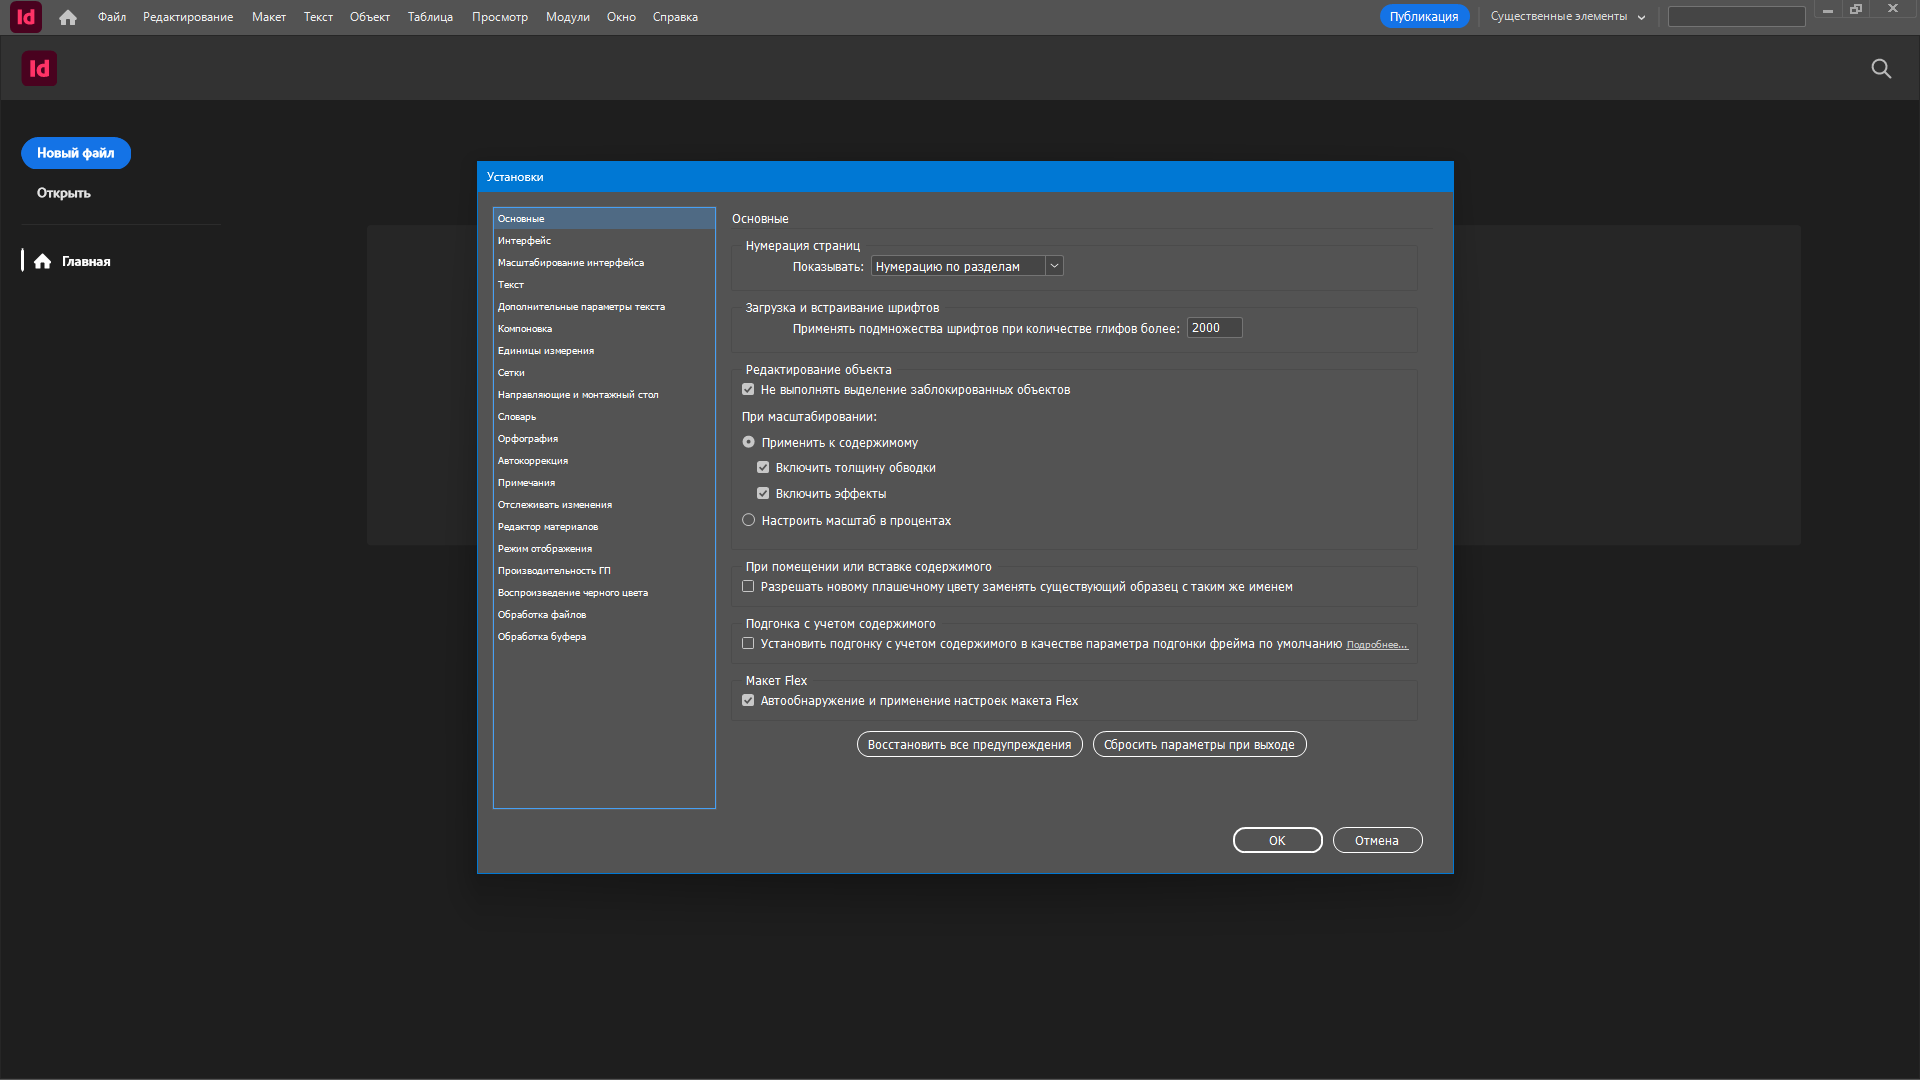Expand the 'Существенные элементы' workspace switcher
This screenshot has height=1080, width=1920.
coord(1567,17)
